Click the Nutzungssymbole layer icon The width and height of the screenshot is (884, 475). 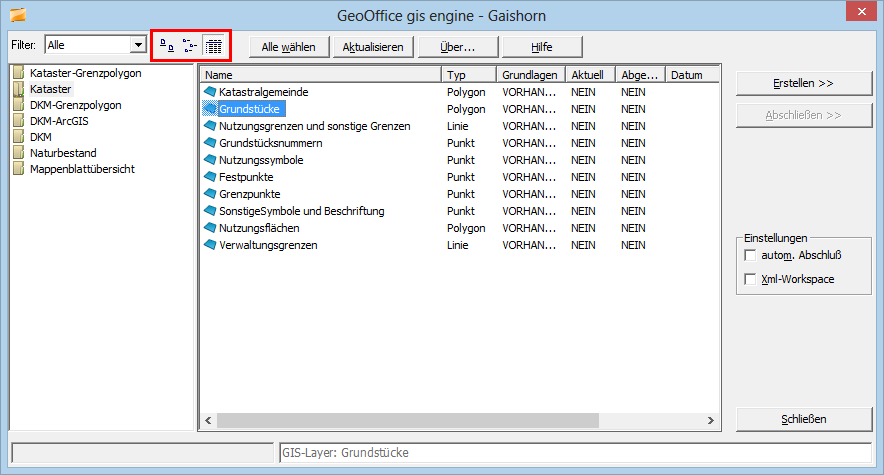tap(210, 159)
